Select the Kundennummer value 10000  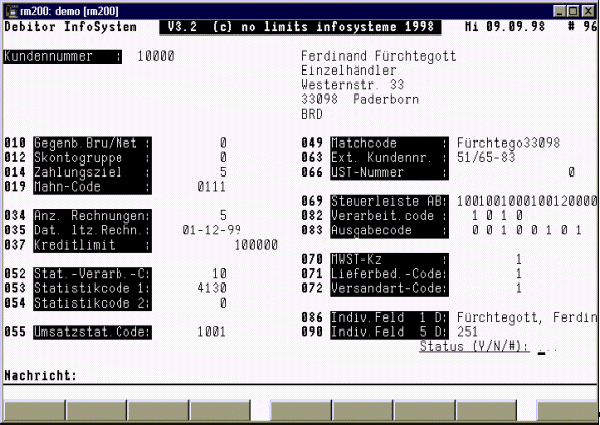pyautogui.click(x=155, y=57)
